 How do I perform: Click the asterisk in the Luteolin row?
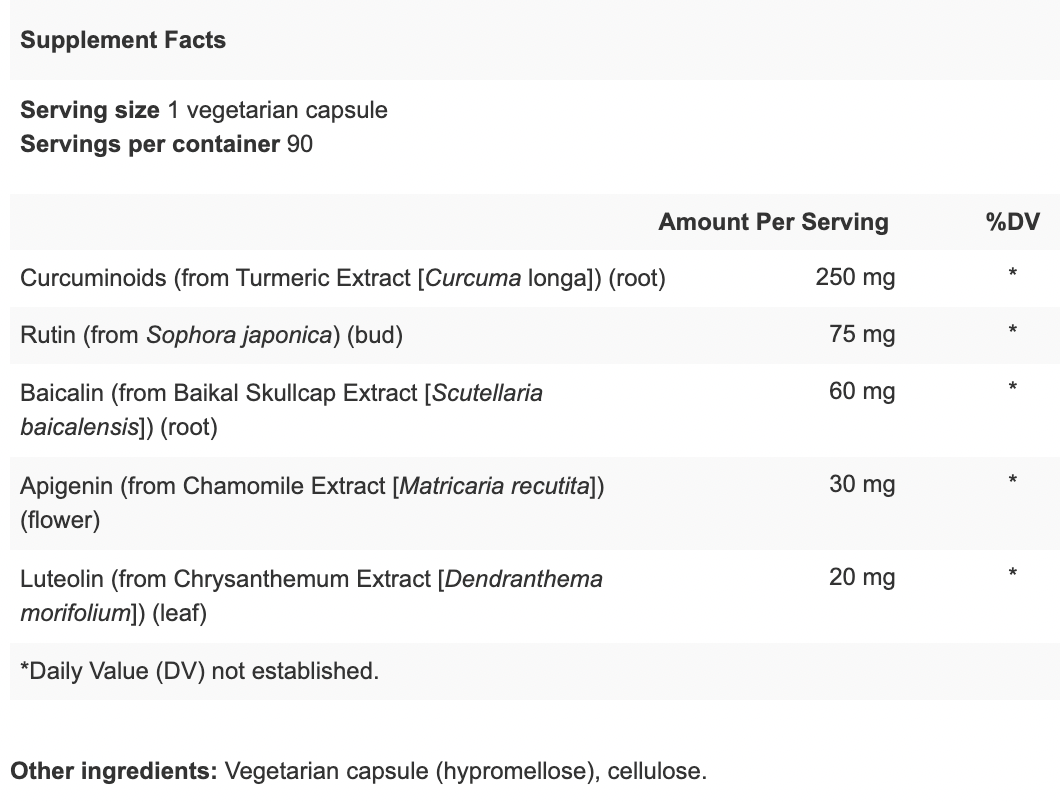tap(1013, 573)
